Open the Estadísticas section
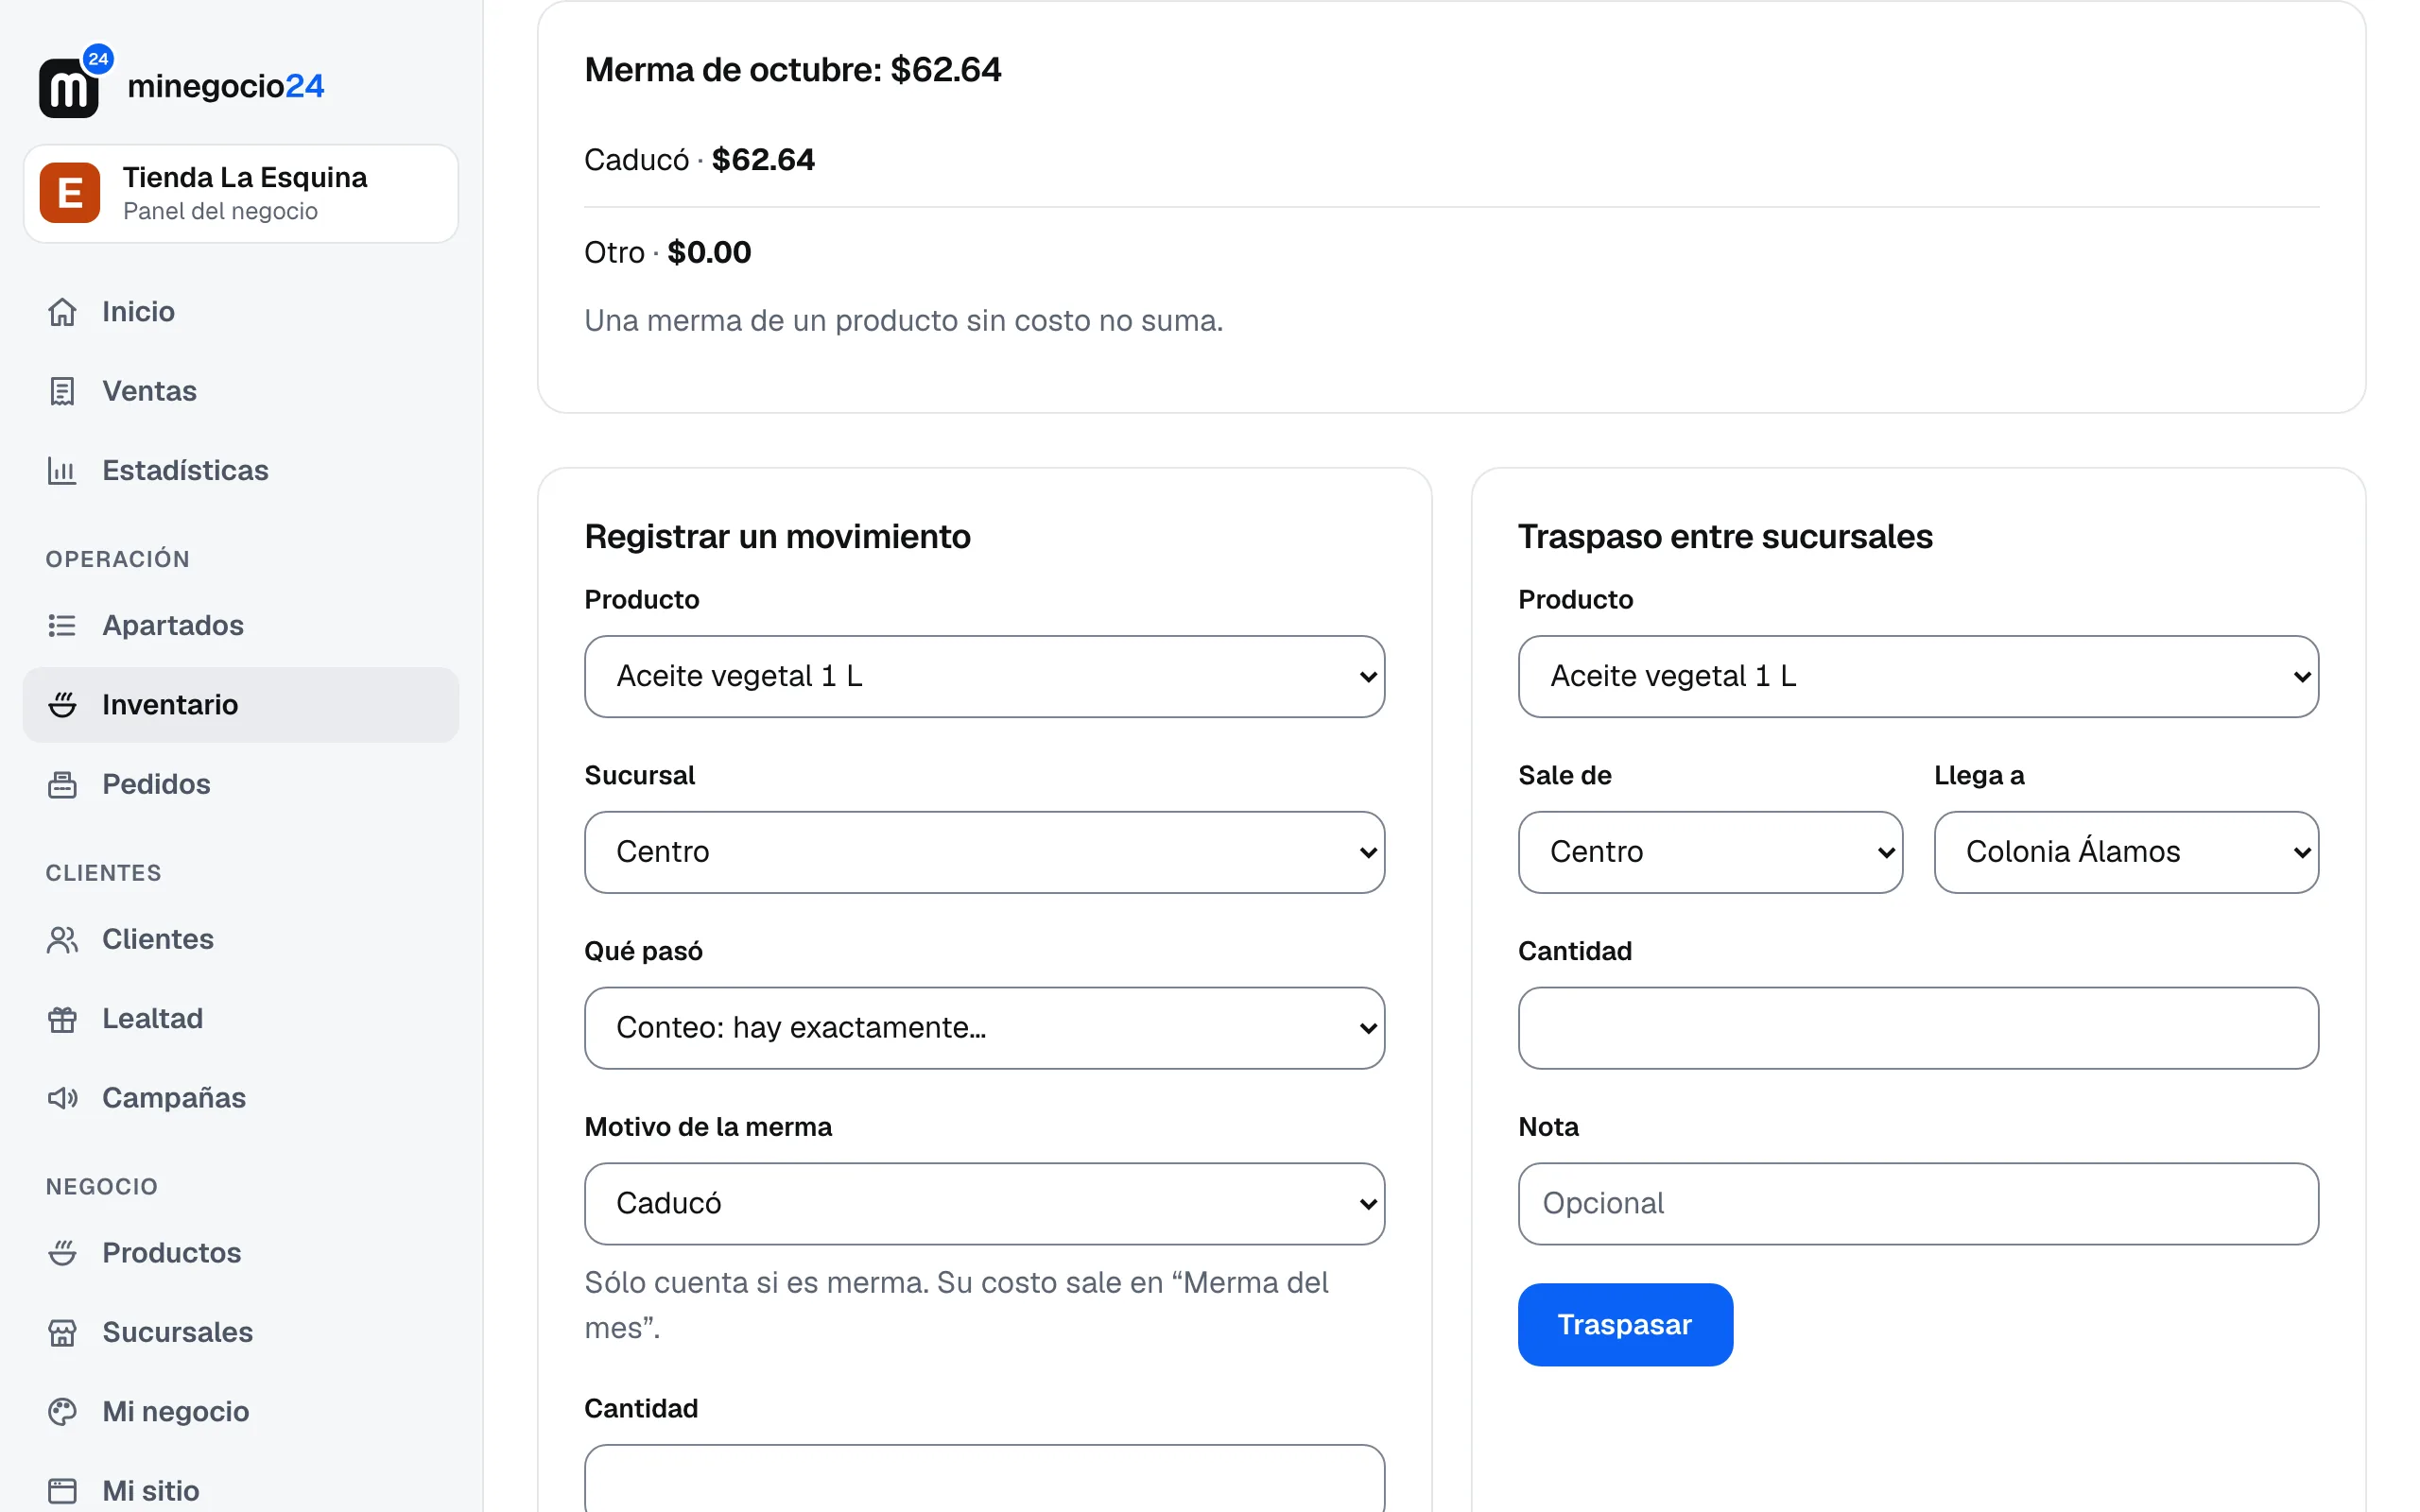This screenshot has width=2420, height=1512. pos(241,470)
